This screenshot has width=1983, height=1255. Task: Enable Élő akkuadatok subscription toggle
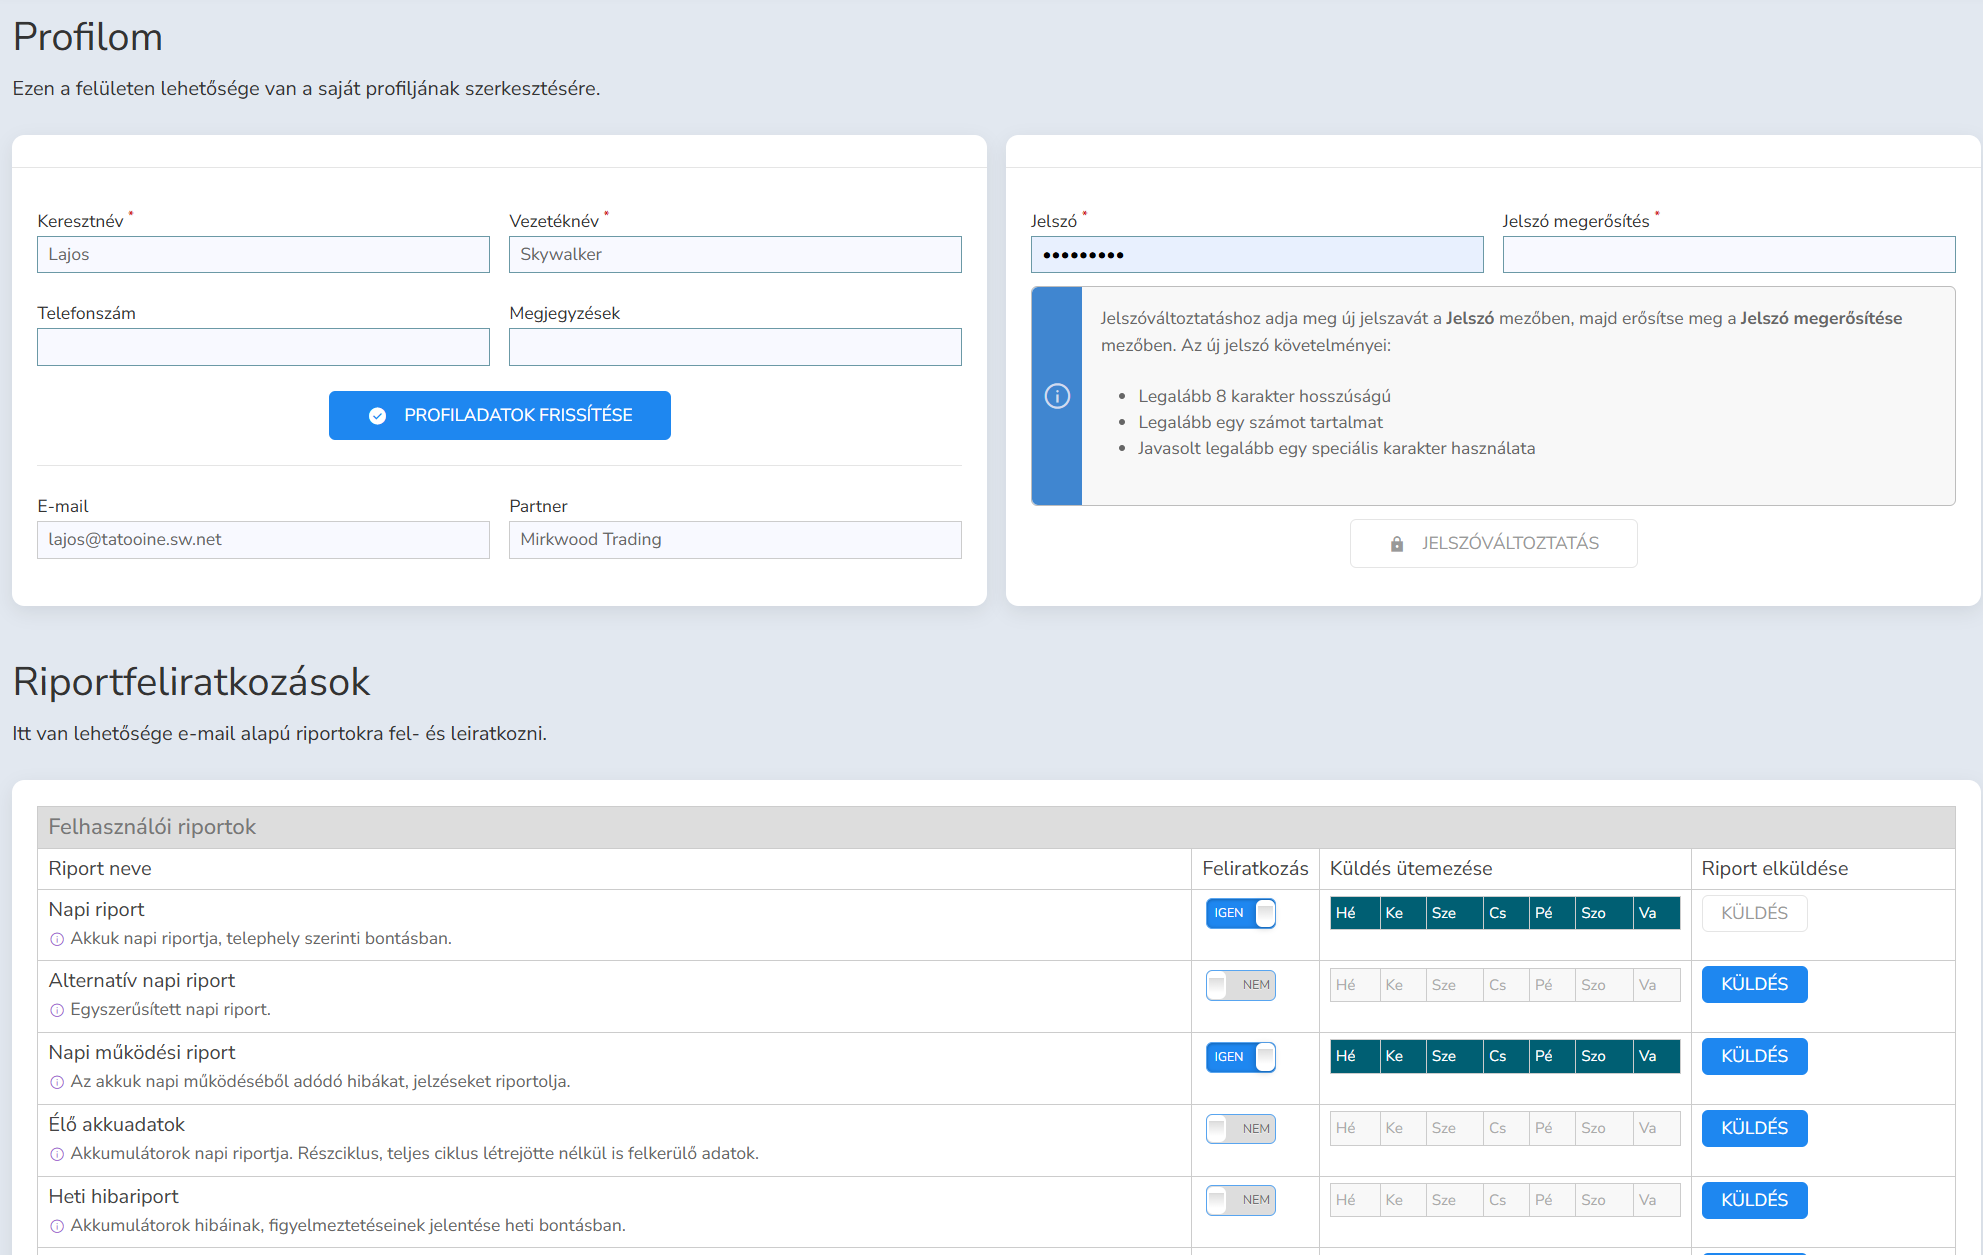tap(1240, 1129)
